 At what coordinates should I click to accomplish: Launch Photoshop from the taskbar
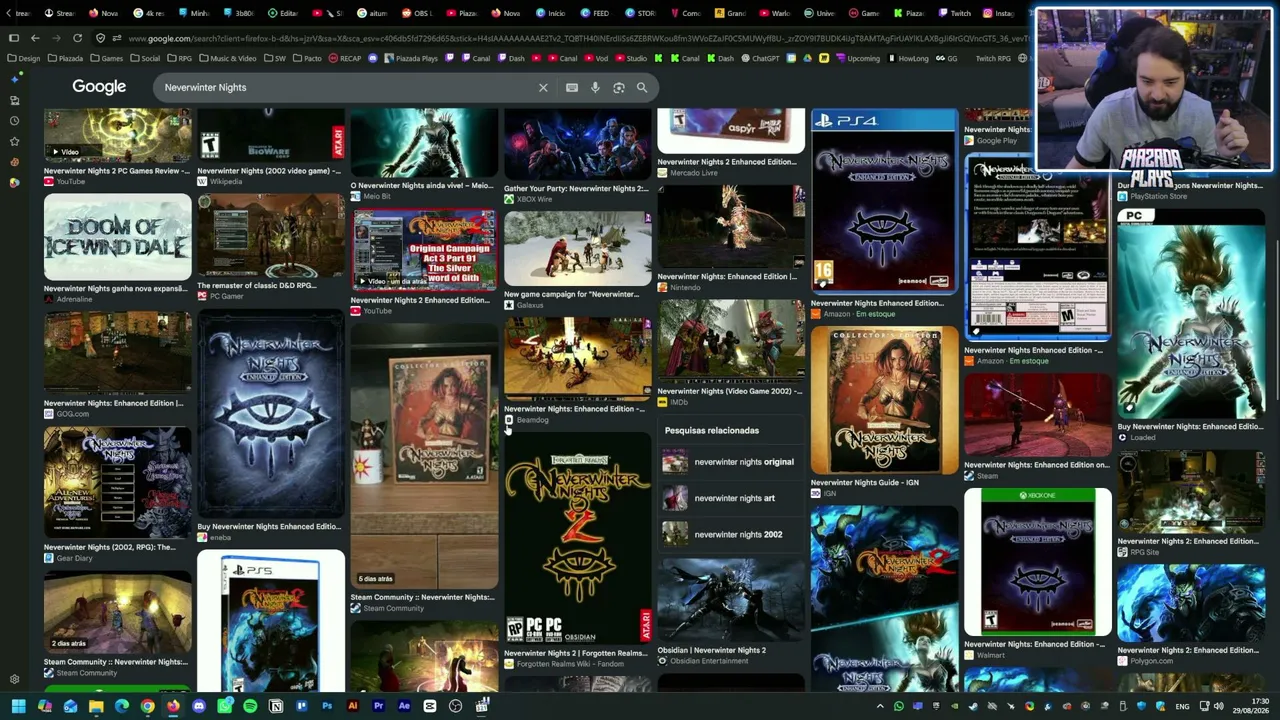point(327,707)
